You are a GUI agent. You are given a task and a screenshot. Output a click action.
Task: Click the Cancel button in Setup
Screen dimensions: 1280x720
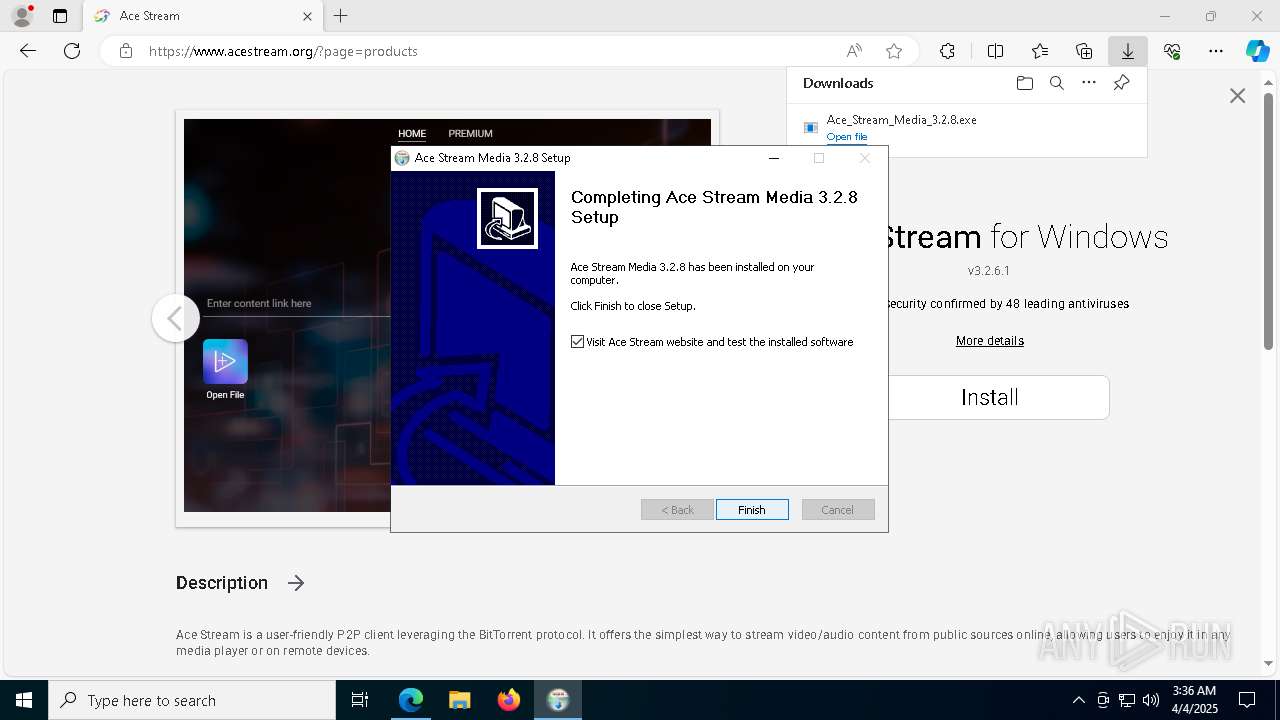point(838,510)
